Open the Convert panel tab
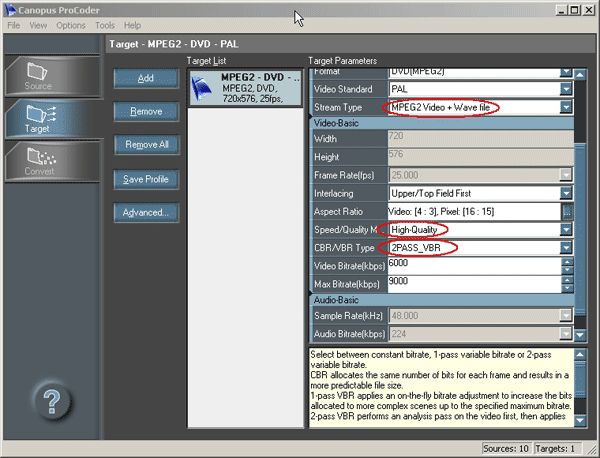 click(52, 161)
